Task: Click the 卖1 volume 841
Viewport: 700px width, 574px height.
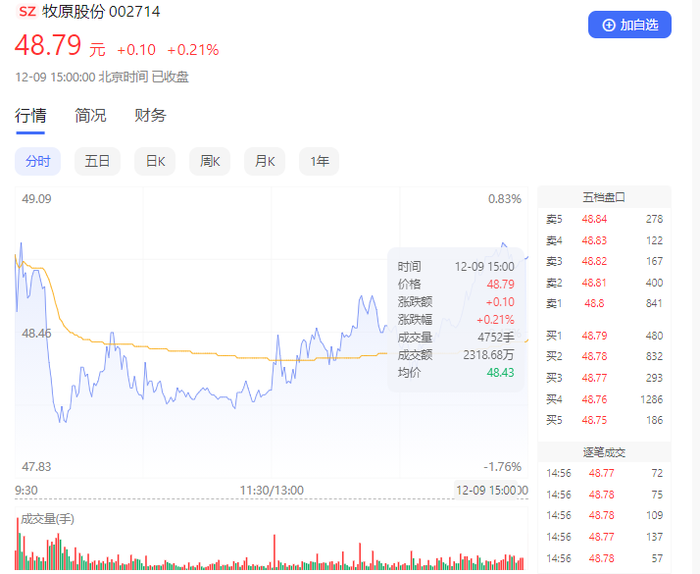Action: [x=654, y=304]
